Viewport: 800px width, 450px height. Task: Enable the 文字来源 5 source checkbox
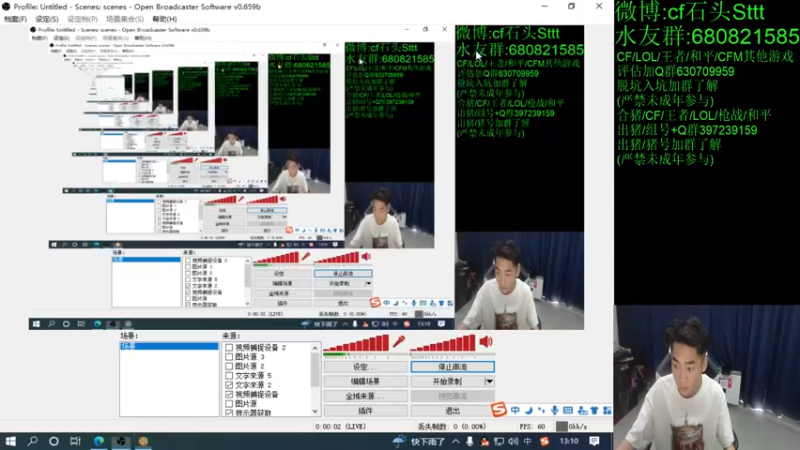(x=229, y=376)
